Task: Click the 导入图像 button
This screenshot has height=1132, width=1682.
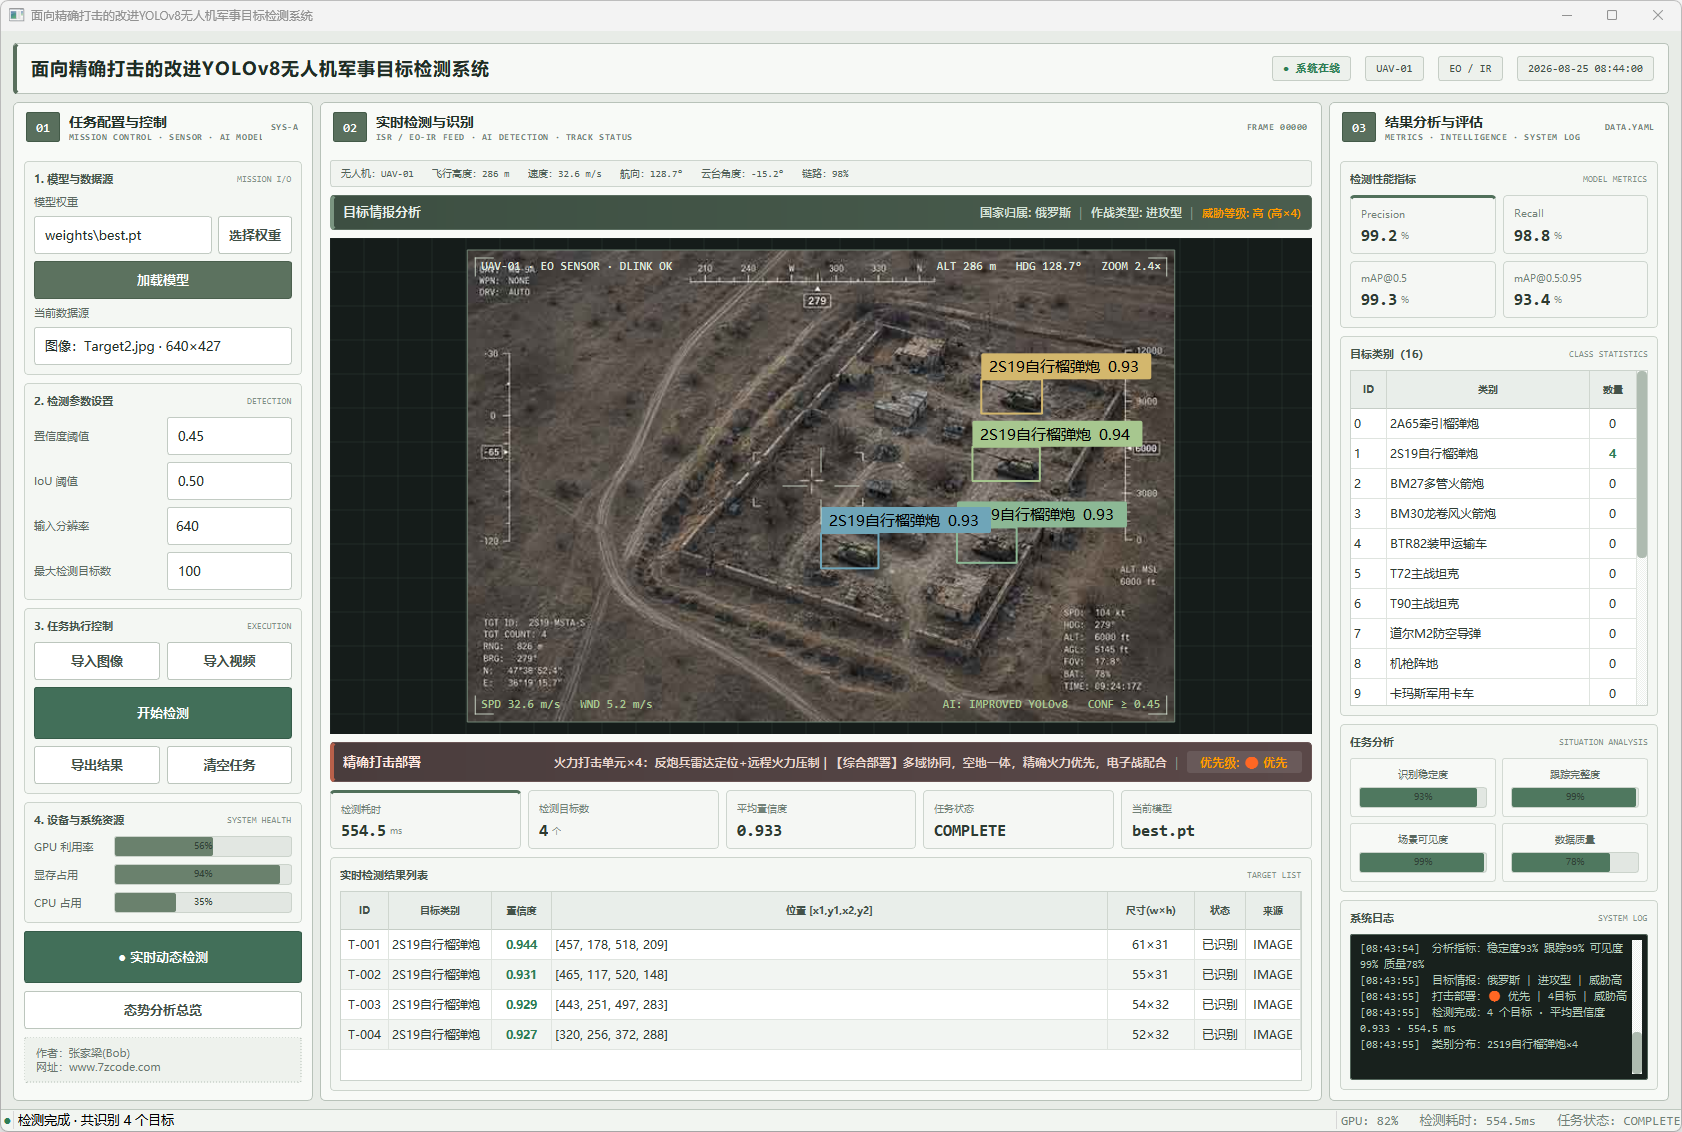Action: [97, 661]
